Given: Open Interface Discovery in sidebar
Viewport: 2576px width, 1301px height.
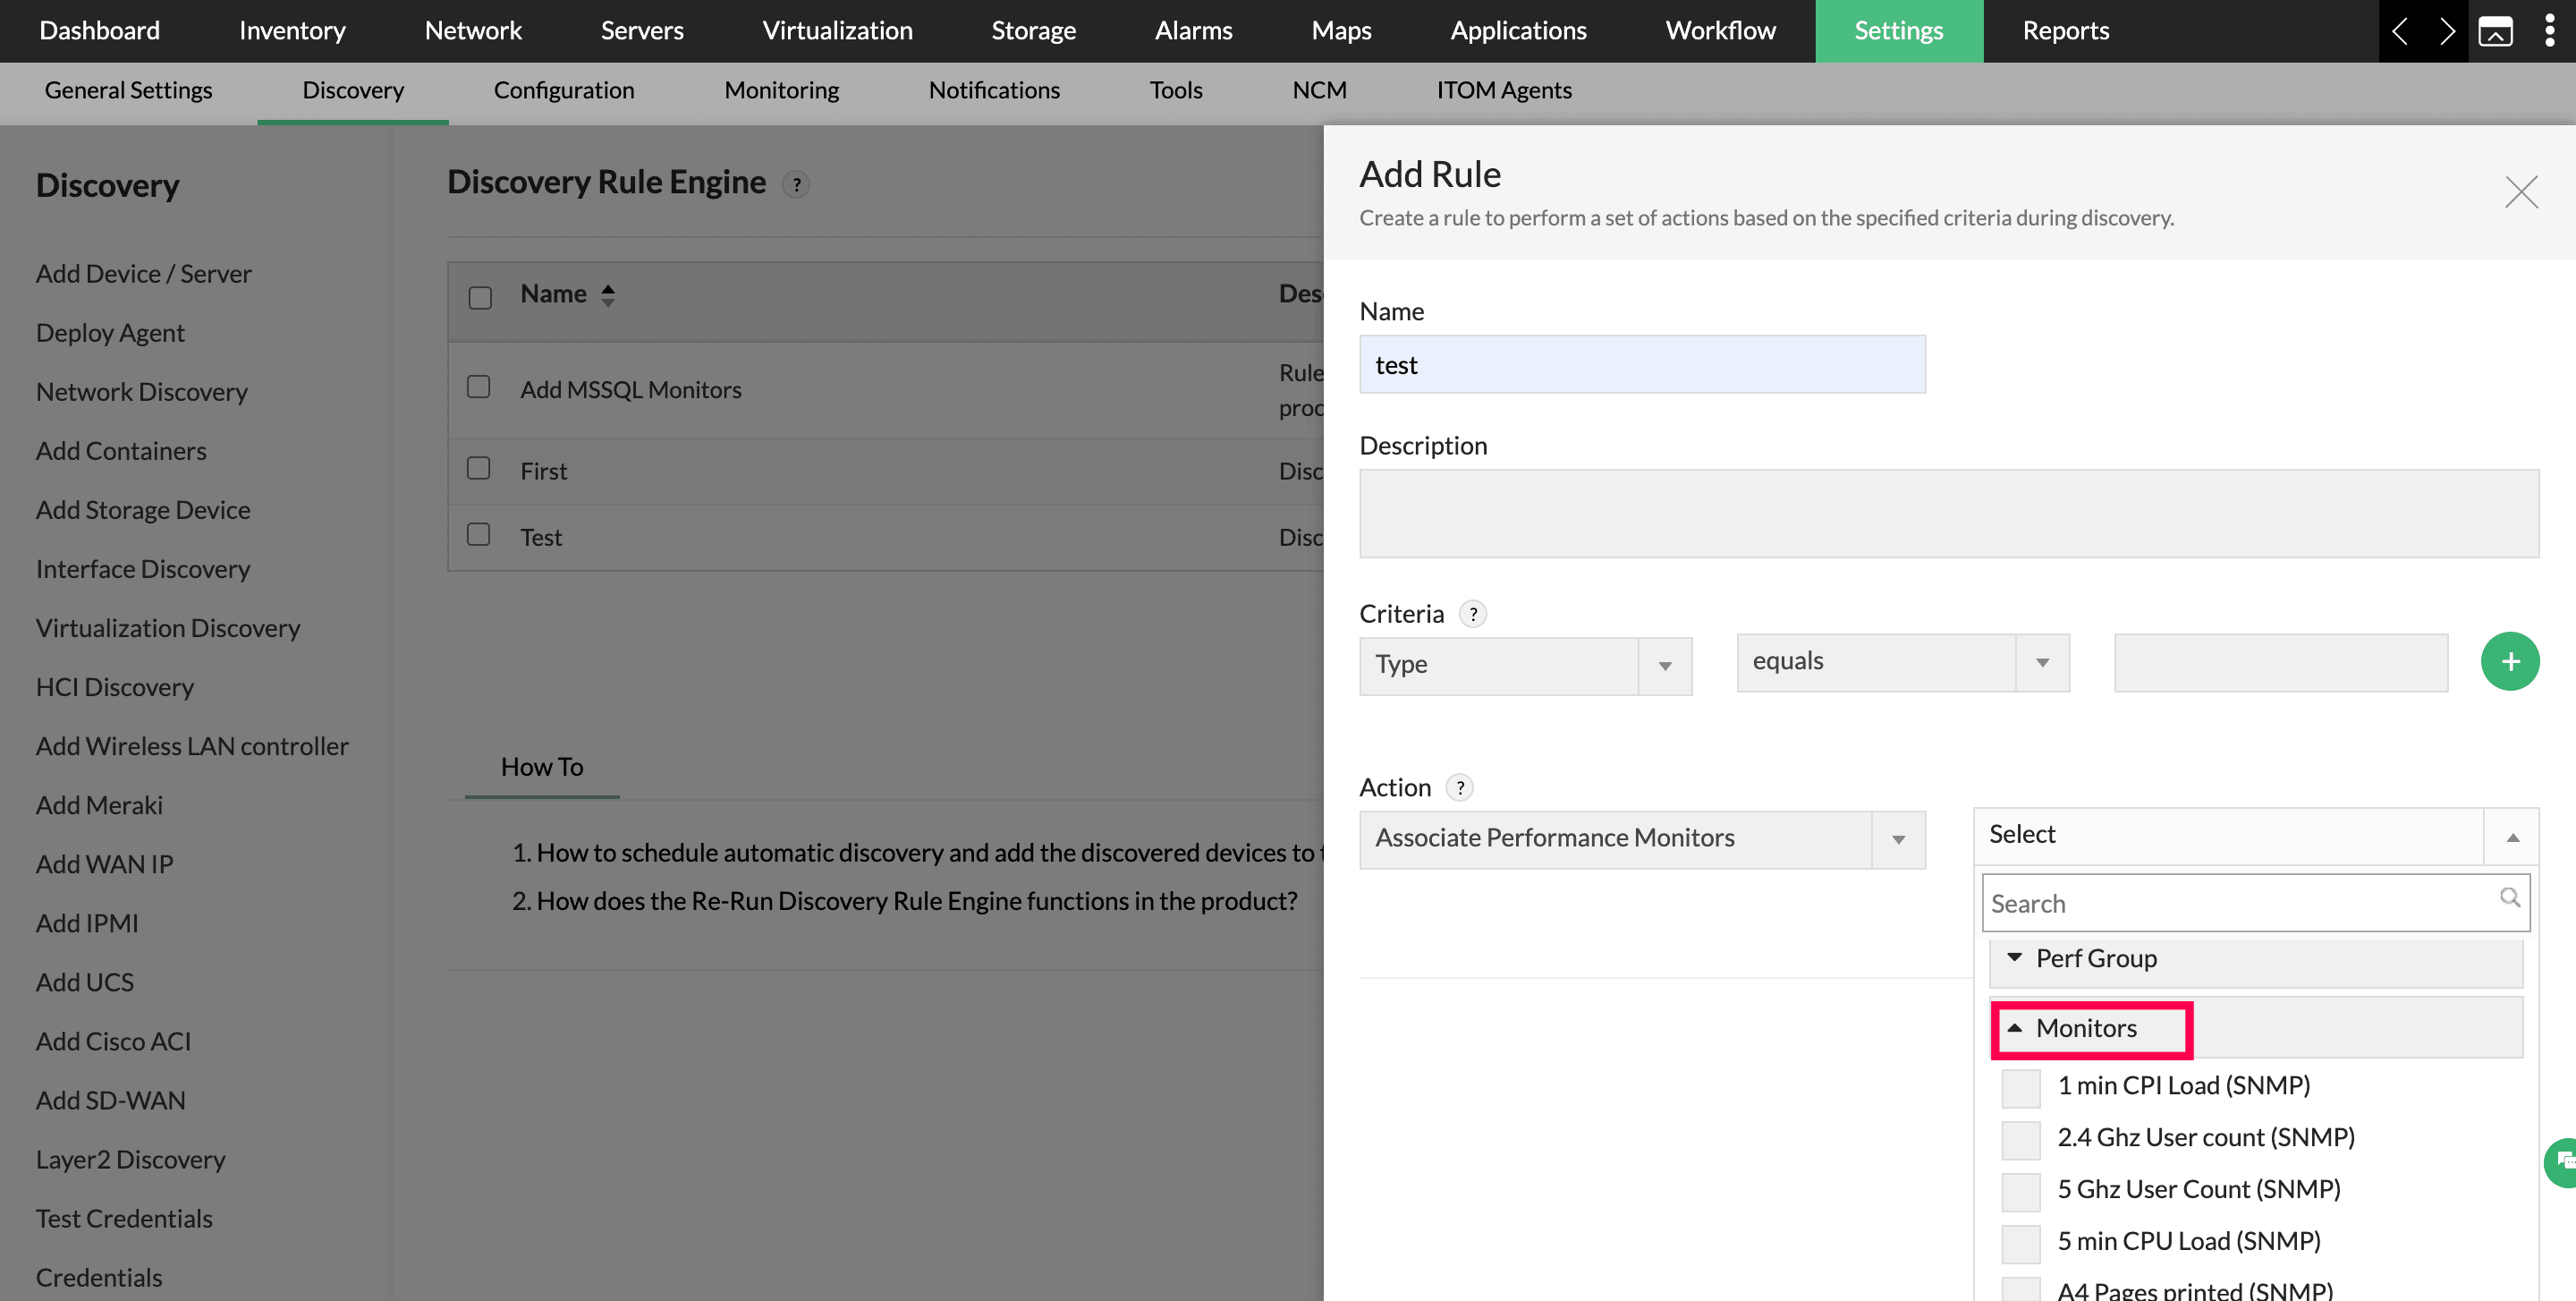Looking at the screenshot, I should (x=143, y=569).
